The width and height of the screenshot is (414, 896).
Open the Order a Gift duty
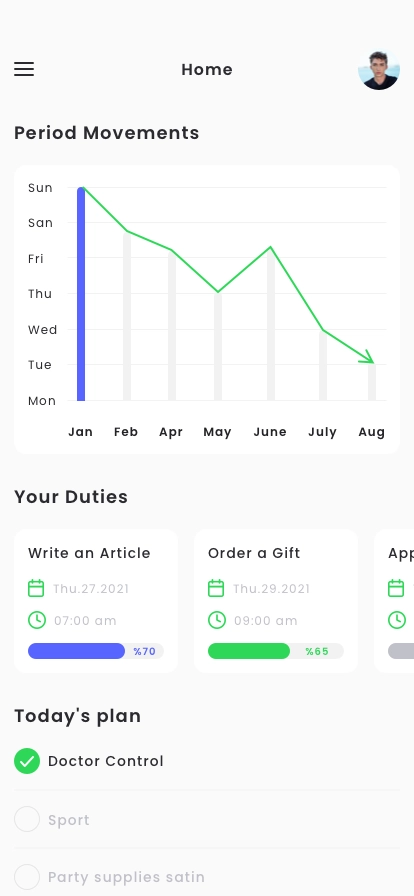point(276,601)
